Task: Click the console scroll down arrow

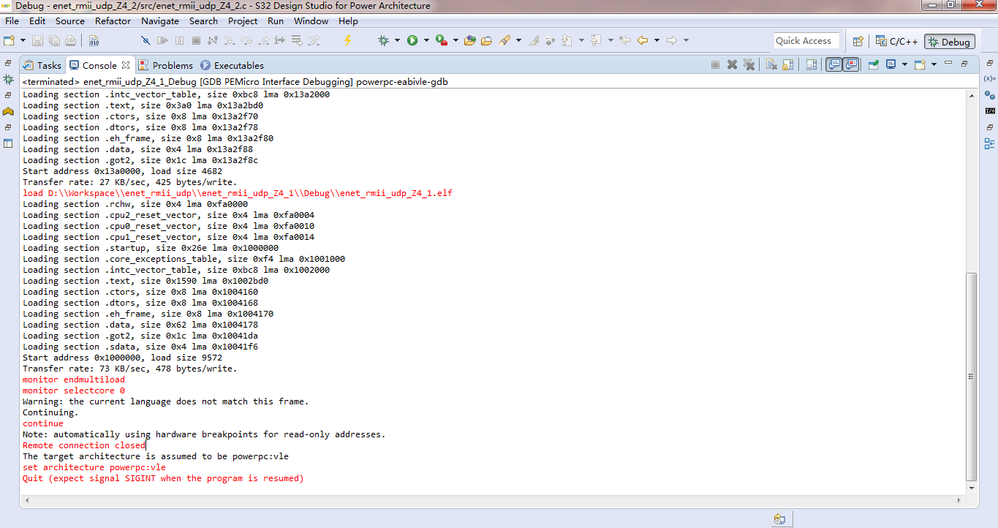Action: tap(971, 488)
